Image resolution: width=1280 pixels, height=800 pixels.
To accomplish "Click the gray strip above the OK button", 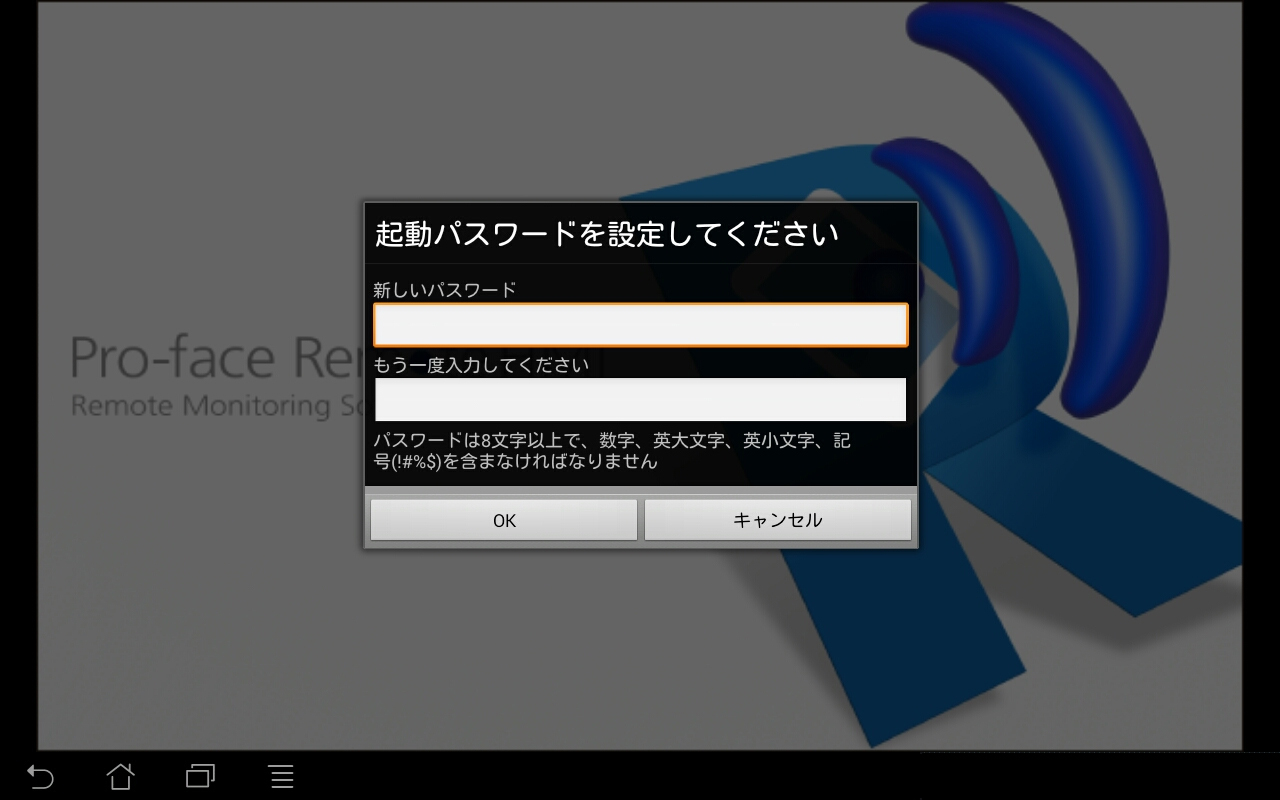I will coord(640,491).
